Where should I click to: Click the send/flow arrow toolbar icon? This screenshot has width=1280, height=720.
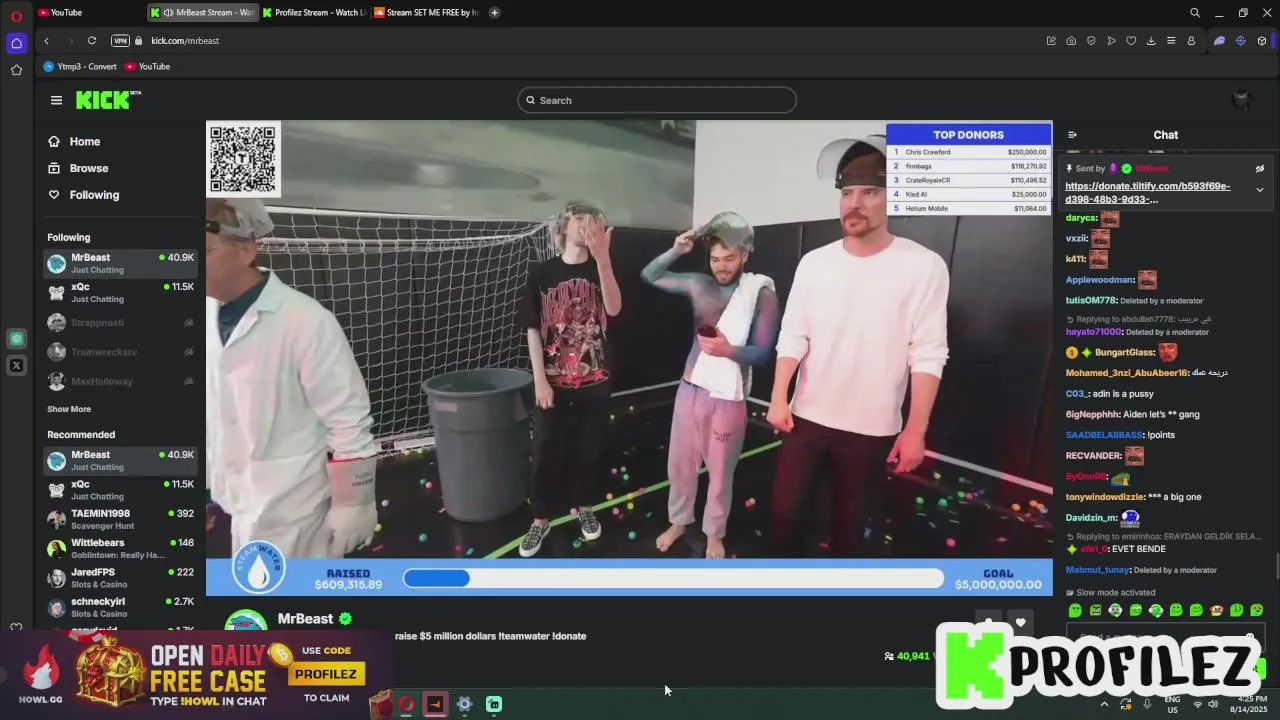coord(1111,41)
